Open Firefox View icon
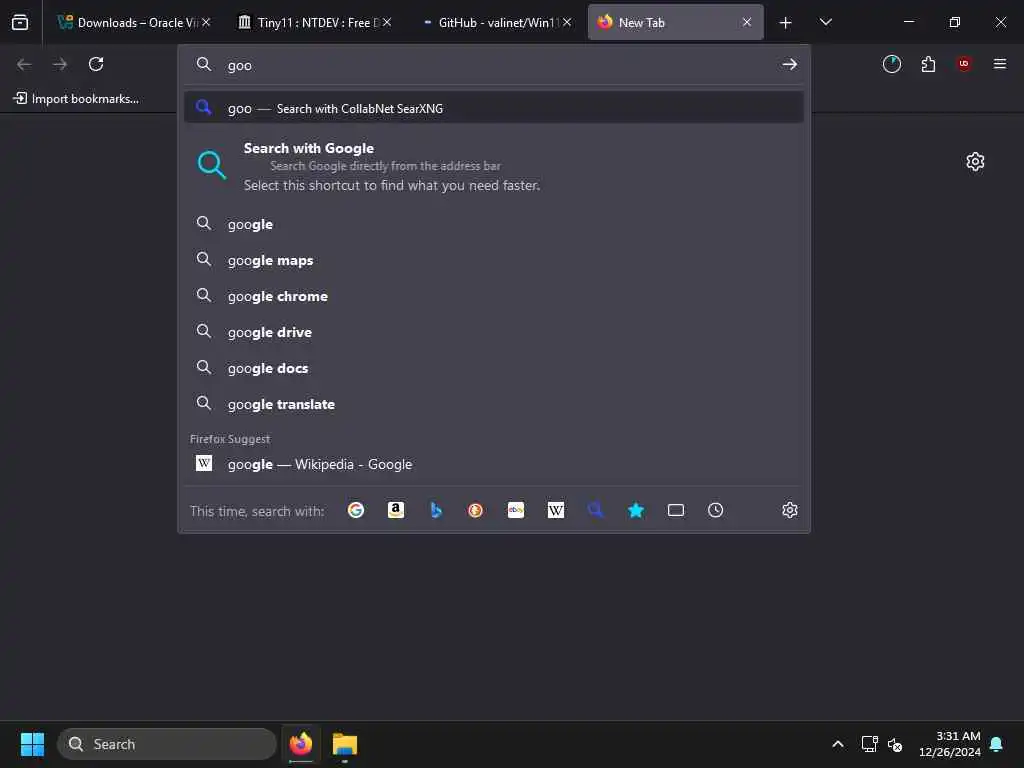 [x=20, y=22]
